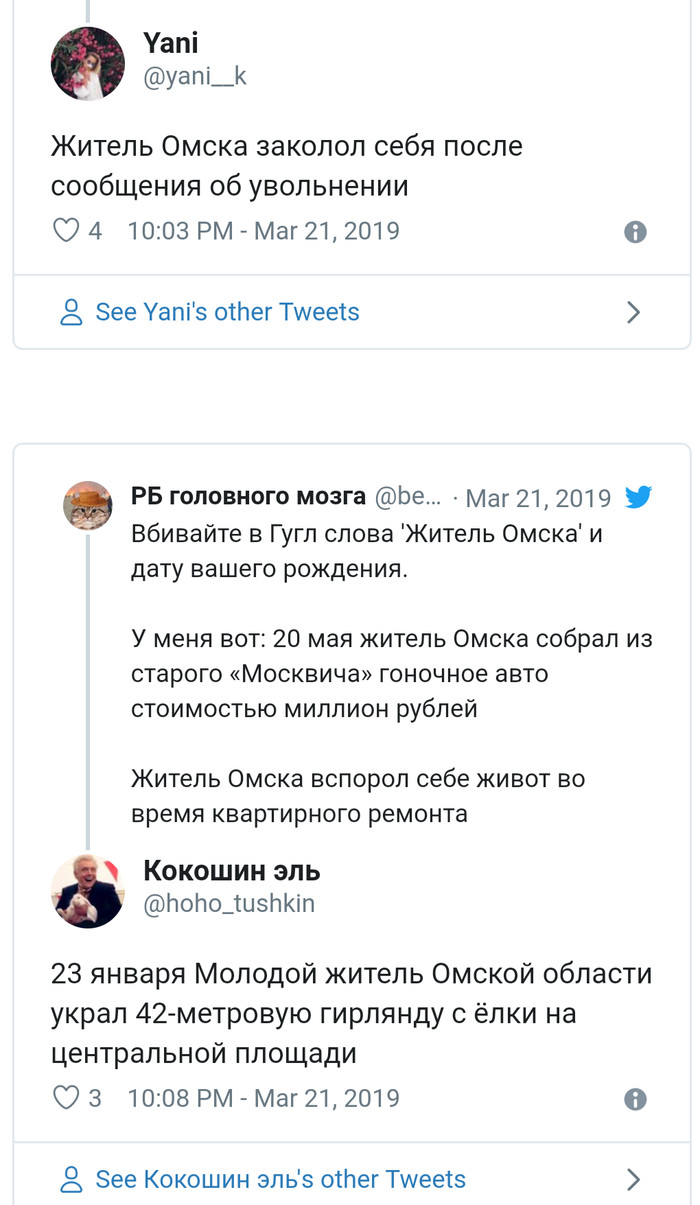Click the Кокошин эль display name
This screenshot has height=1205, width=700.
232,870
